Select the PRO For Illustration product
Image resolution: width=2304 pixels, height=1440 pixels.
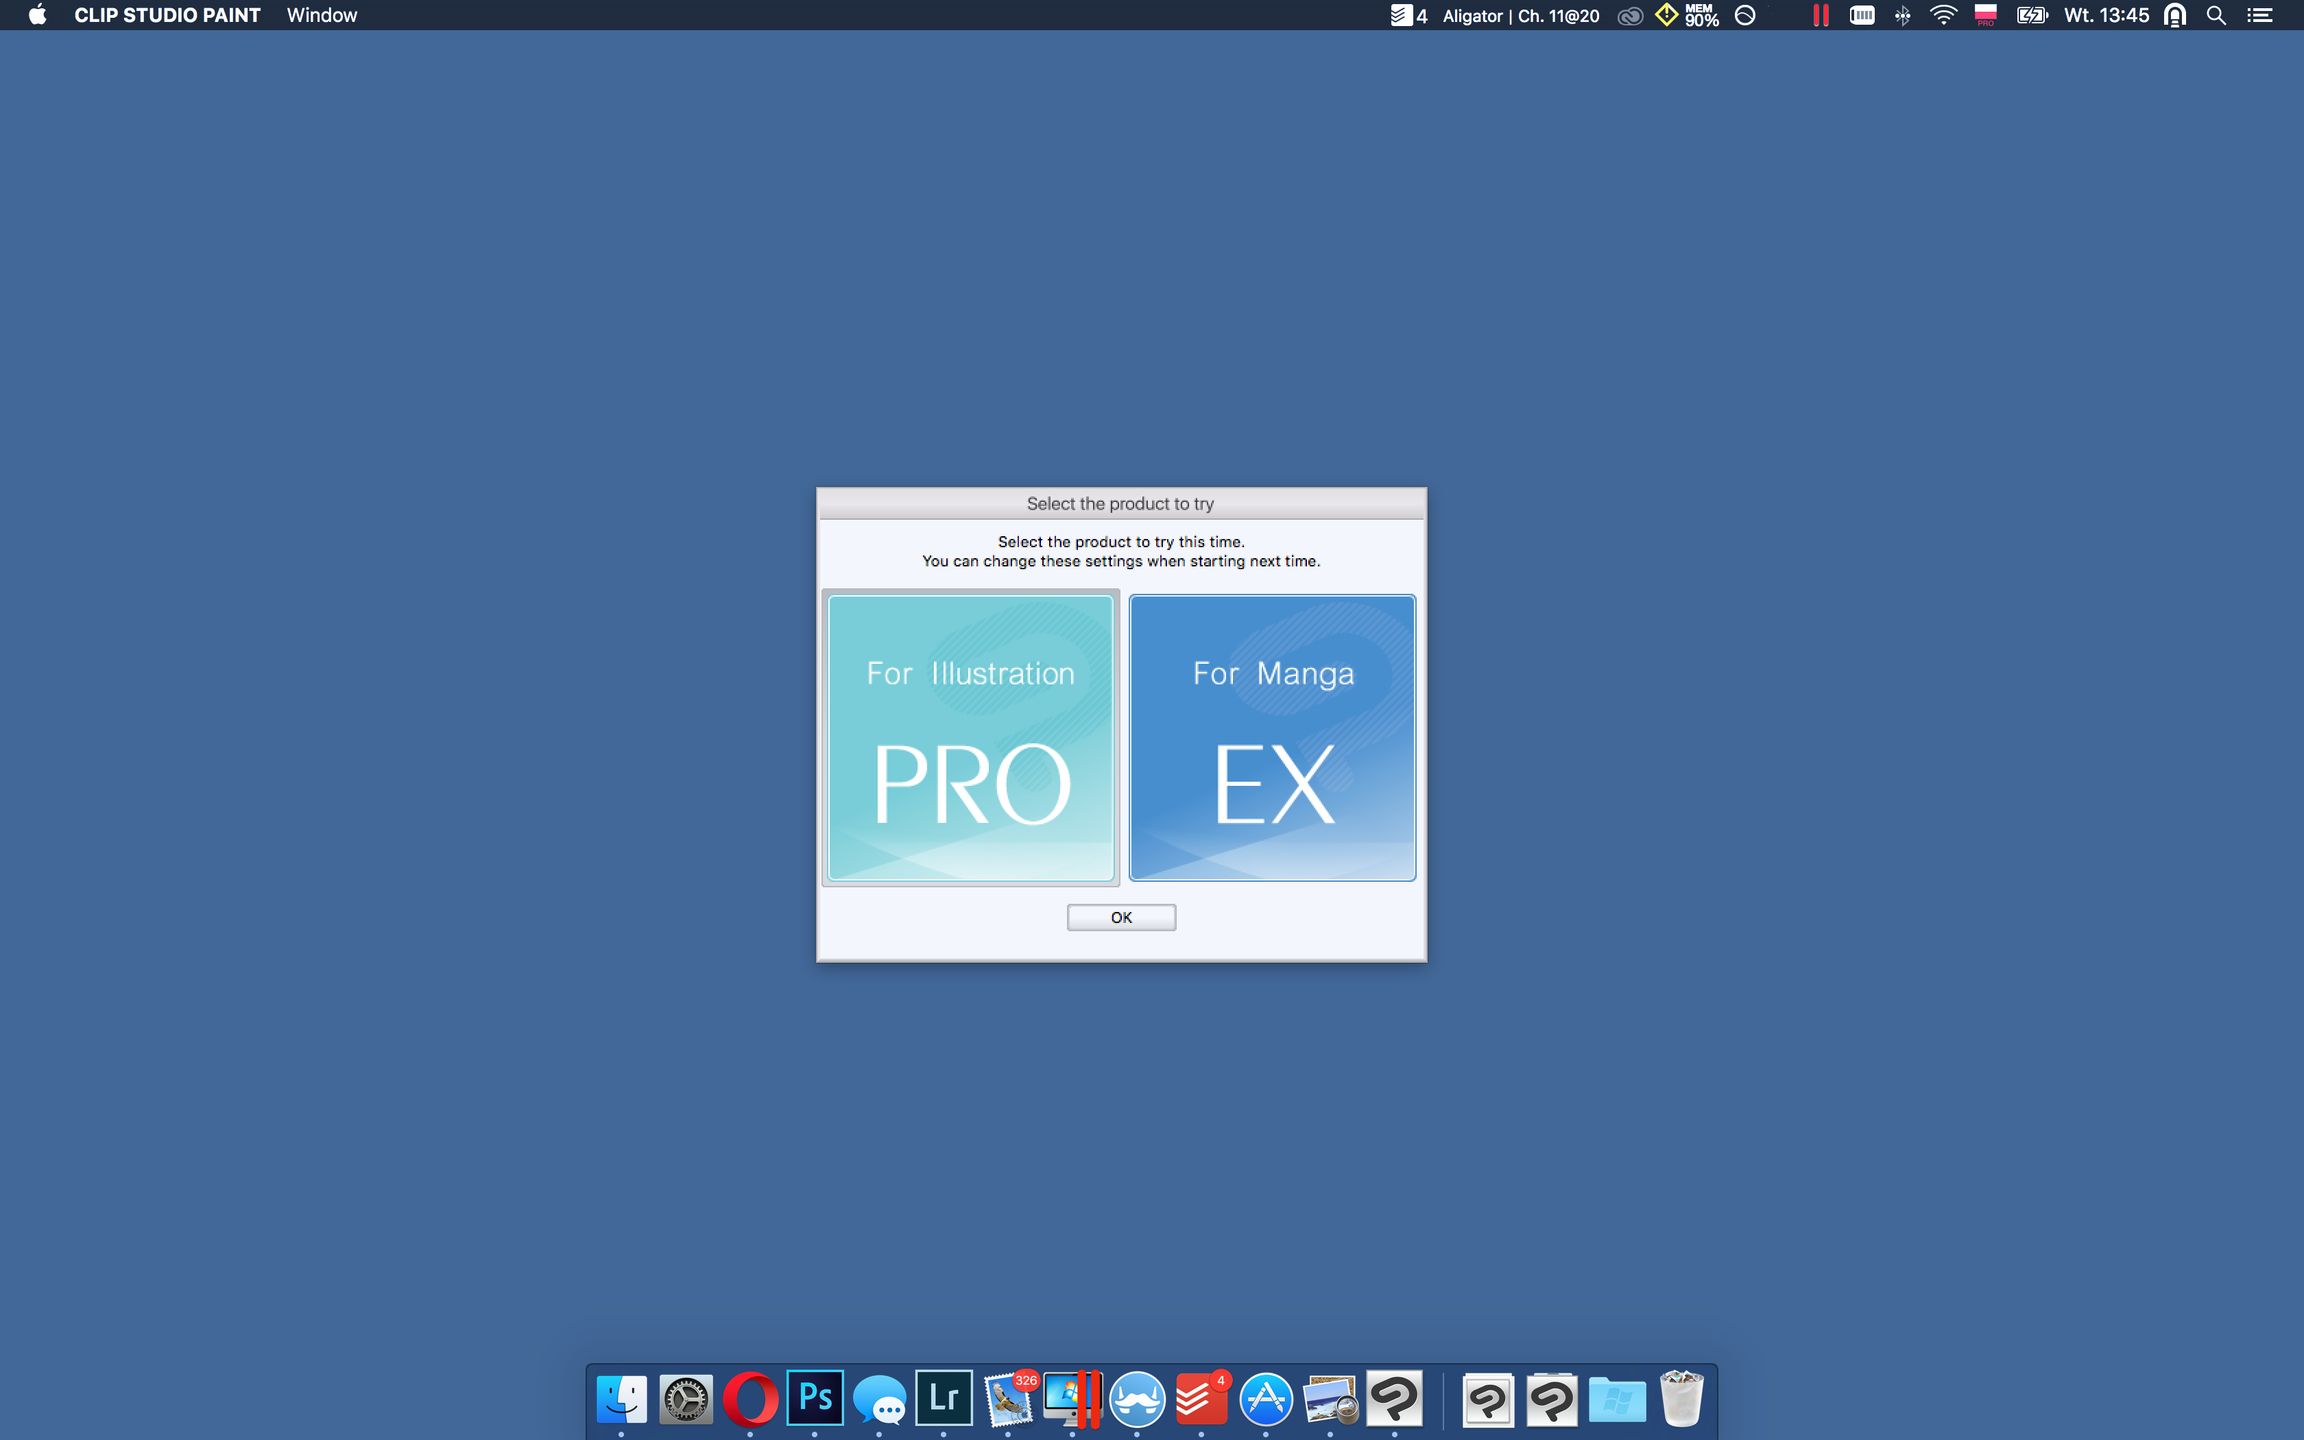pos(970,738)
